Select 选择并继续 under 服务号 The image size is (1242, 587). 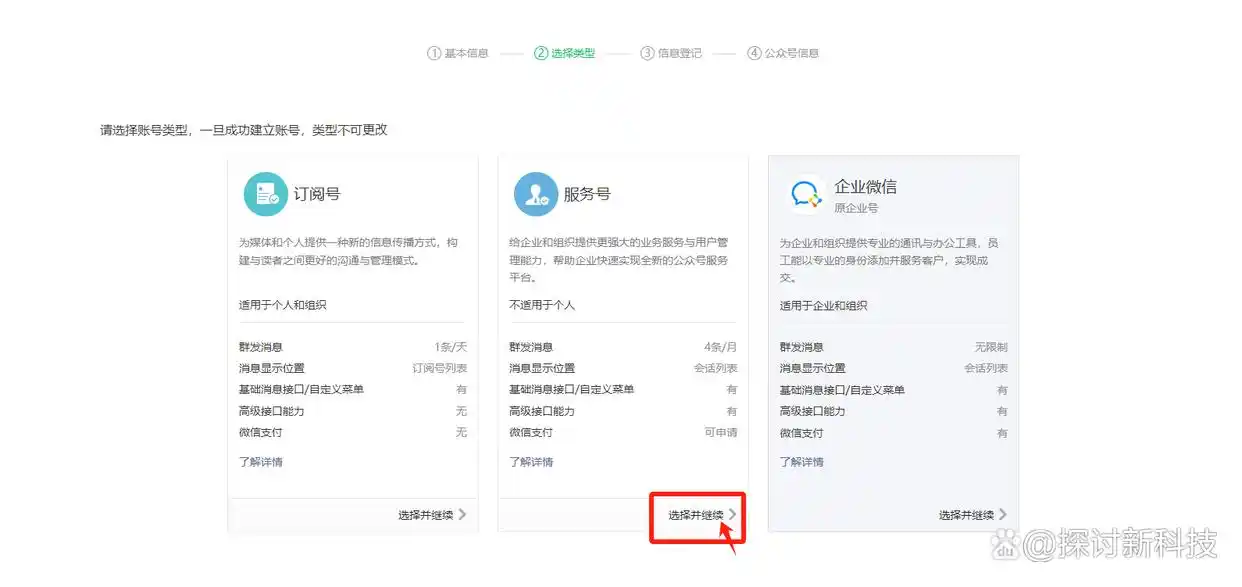point(695,515)
